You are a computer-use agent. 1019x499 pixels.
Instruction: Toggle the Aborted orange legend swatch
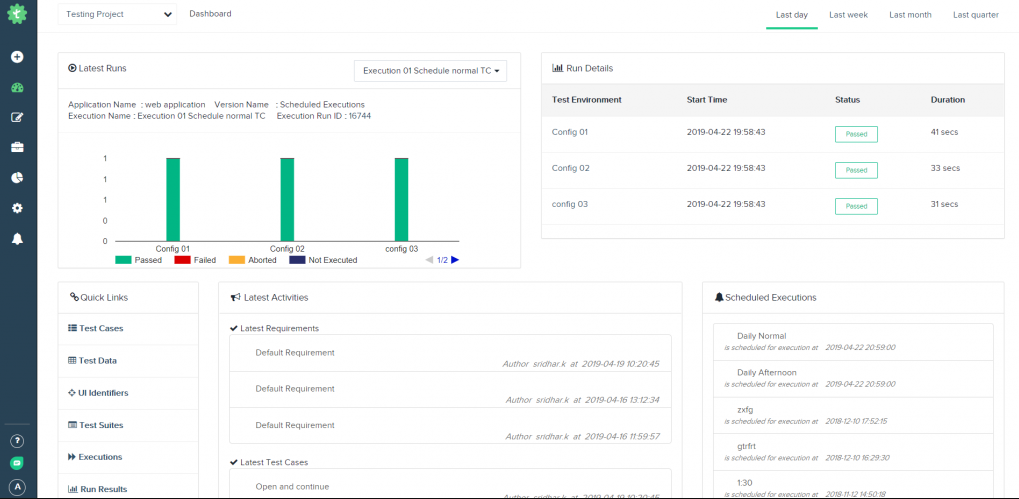(x=237, y=260)
